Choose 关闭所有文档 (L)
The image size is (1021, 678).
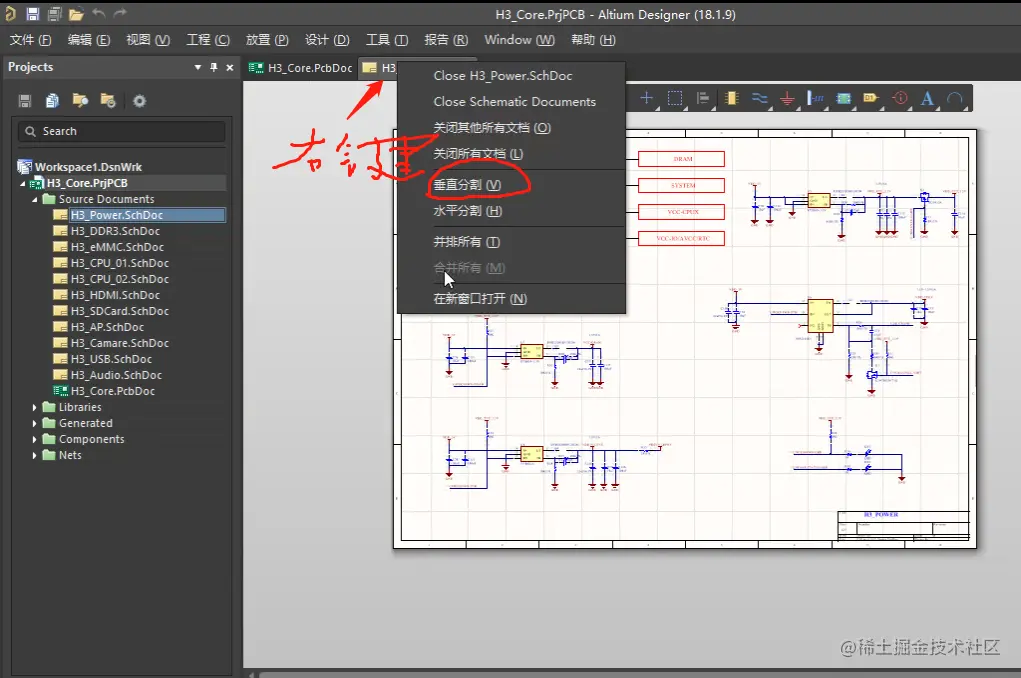(x=478, y=154)
